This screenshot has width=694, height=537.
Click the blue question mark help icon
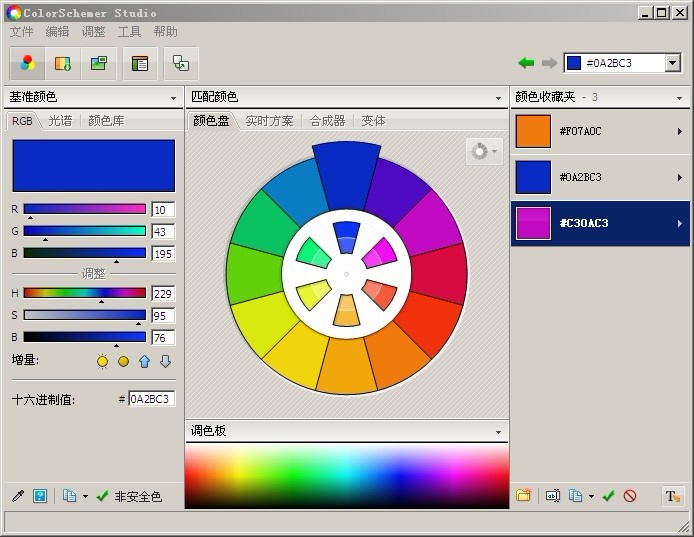click(x=40, y=496)
